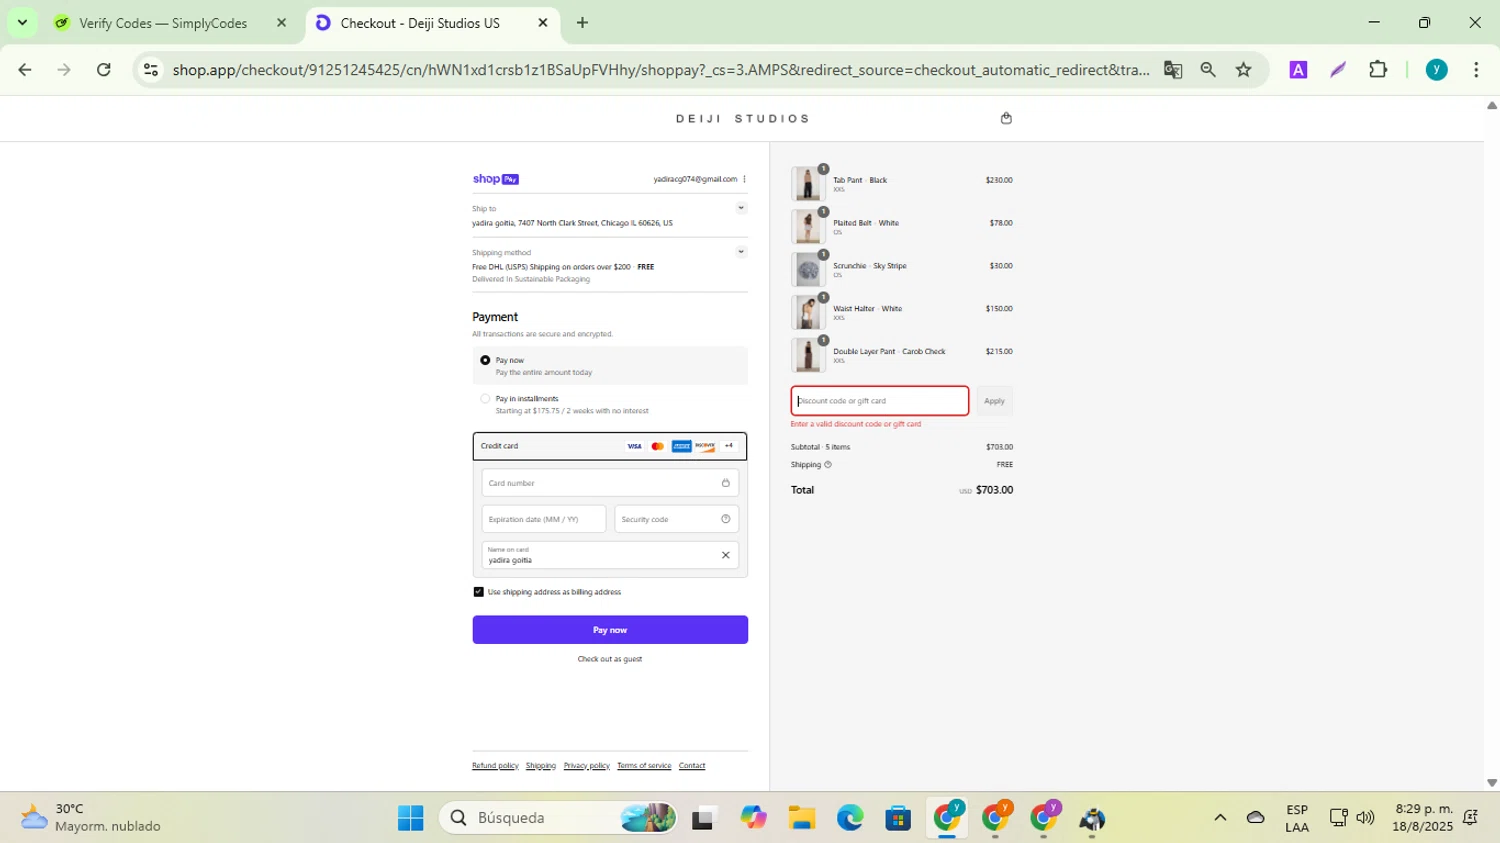This screenshot has width=1500, height=843.
Task: Open the shopping bag cart icon
Action: tap(1006, 118)
